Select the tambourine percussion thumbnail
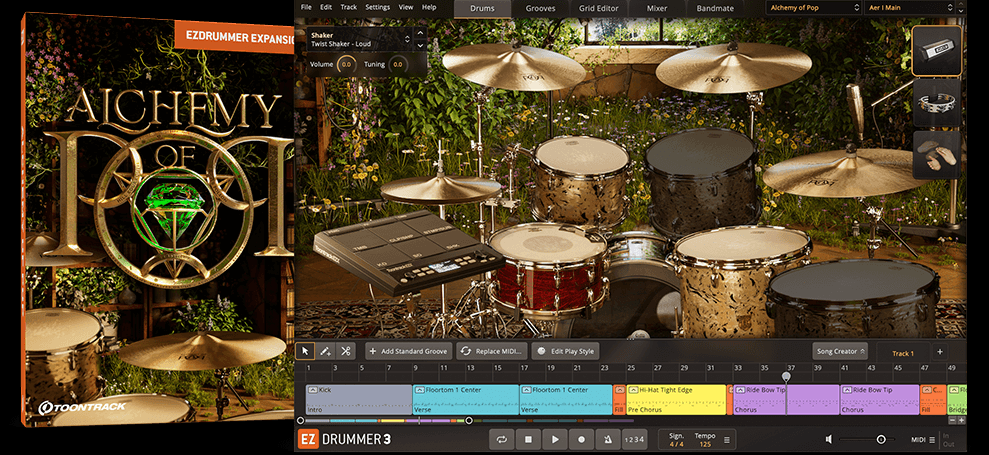Image resolution: width=989 pixels, height=455 pixels. point(937,103)
